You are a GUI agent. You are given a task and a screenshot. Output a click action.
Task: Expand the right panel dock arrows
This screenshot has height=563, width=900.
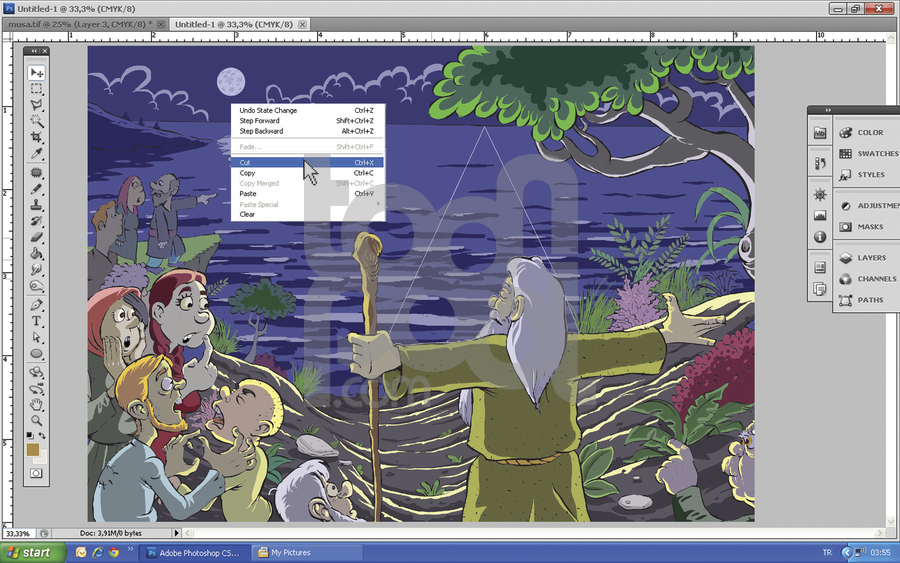[828, 110]
